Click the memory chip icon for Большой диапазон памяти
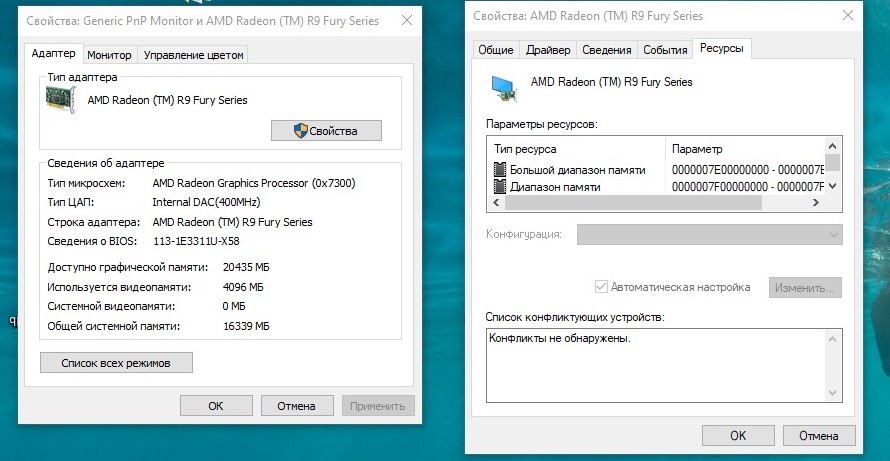Viewport: 890px width, 461px height. click(500, 170)
